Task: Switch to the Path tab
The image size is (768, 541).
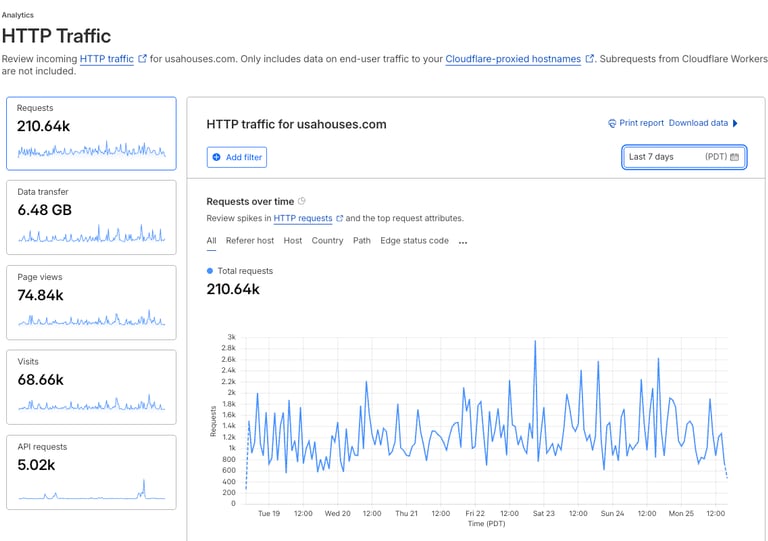Action: point(361,240)
